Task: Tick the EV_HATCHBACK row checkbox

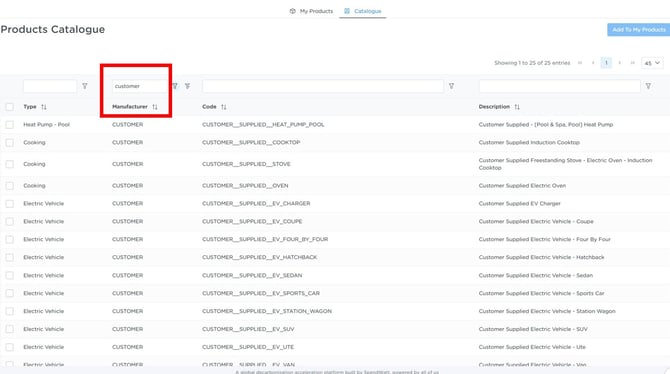Action: point(9,257)
